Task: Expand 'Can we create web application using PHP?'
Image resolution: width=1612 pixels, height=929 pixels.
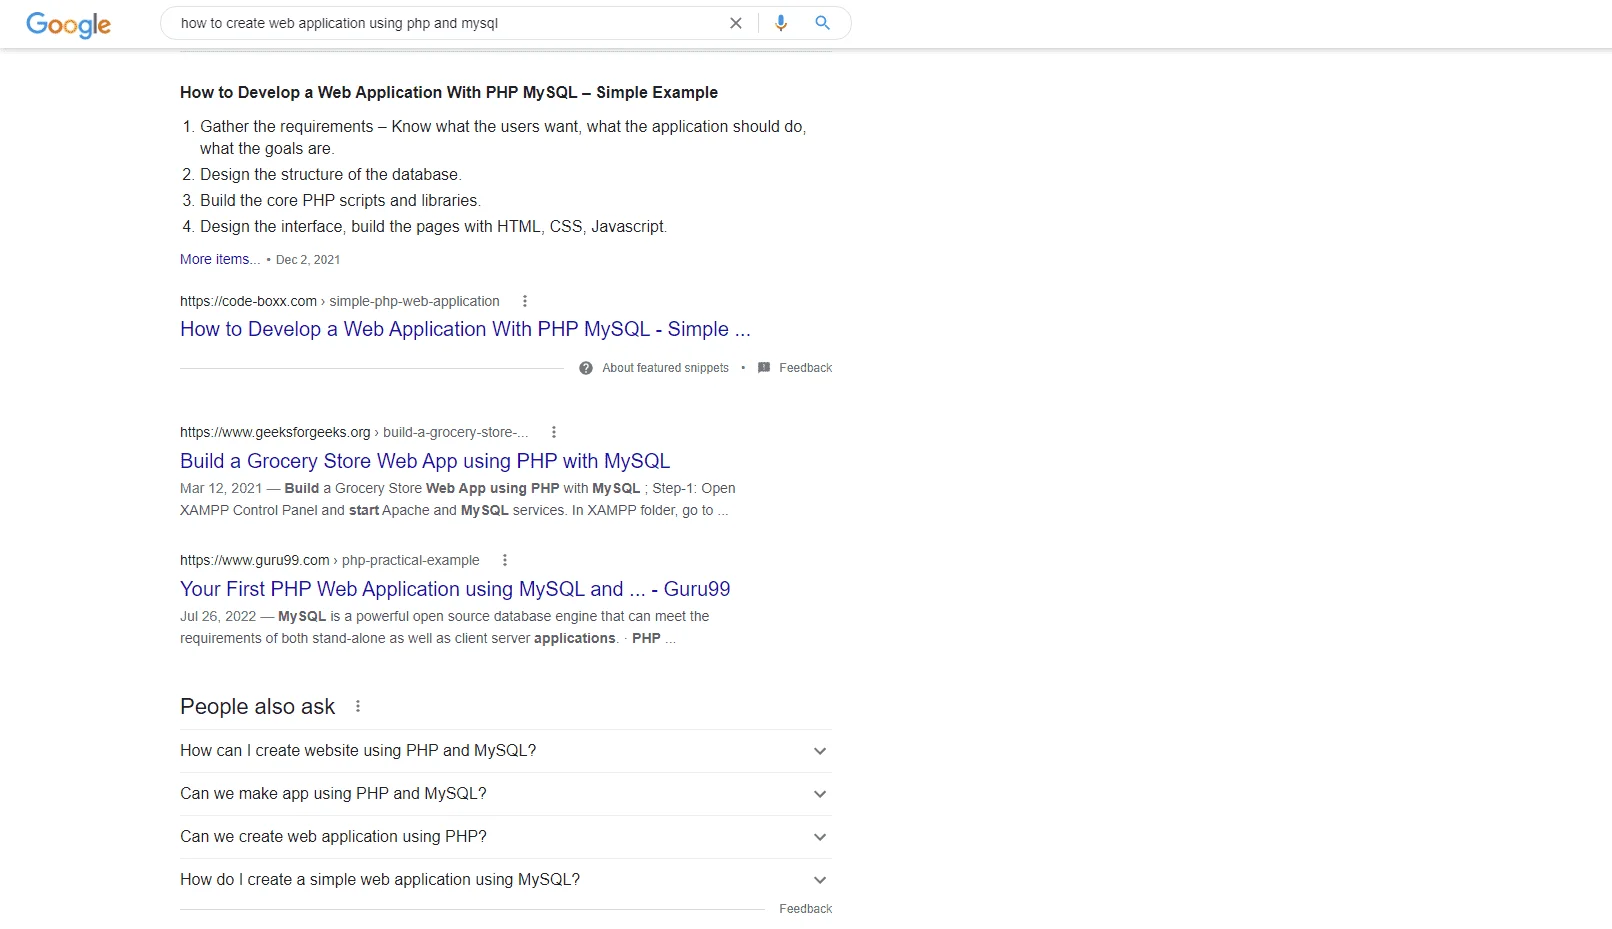Action: click(x=506, y=837)
